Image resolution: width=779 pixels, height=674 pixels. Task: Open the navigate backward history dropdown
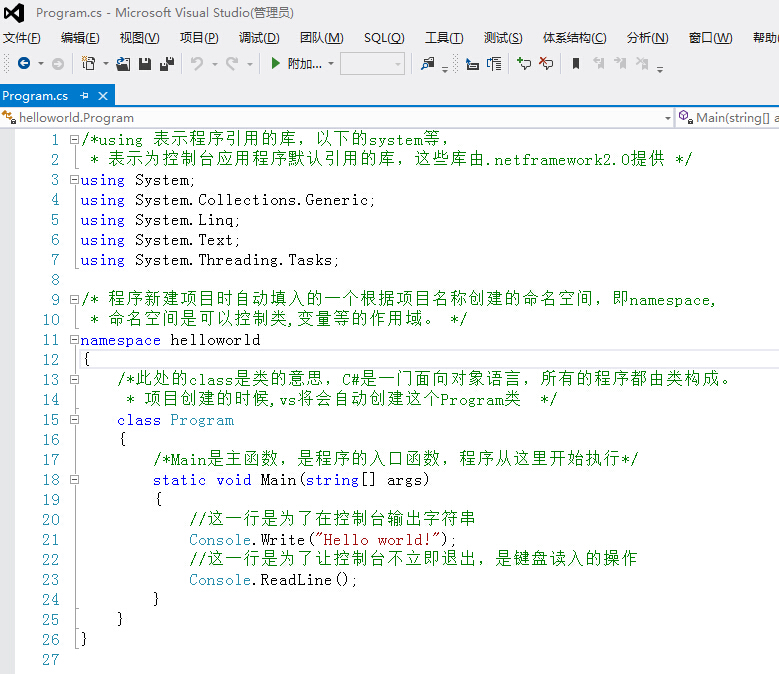click(x=41, y=64)
